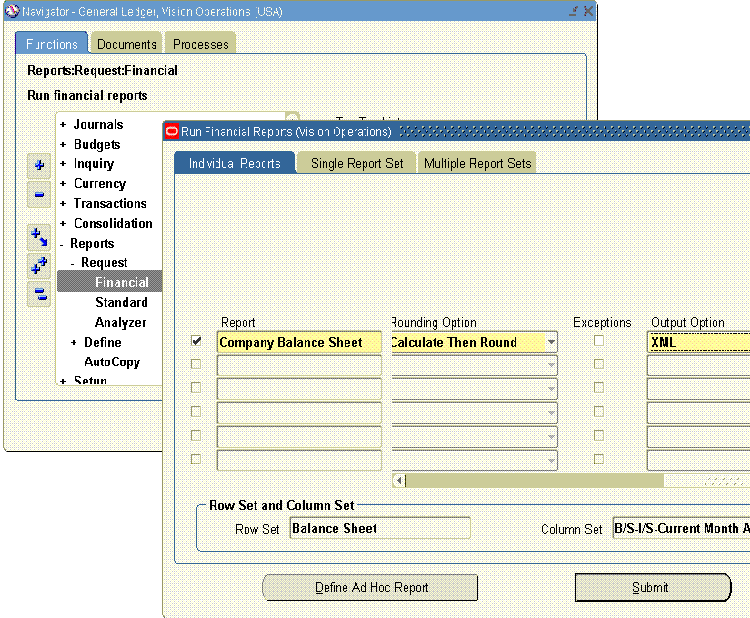Open the Documents tab in Navigator
Image resolution: width=750 pixels, height=618 pixels.
(127, 44)
